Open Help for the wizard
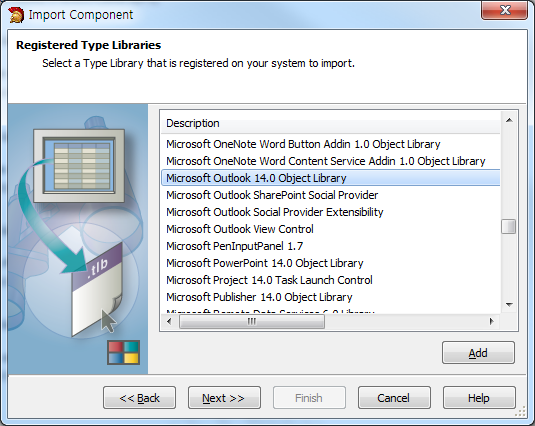This screenshot has height=426, width=535. (x=479, y=398)
